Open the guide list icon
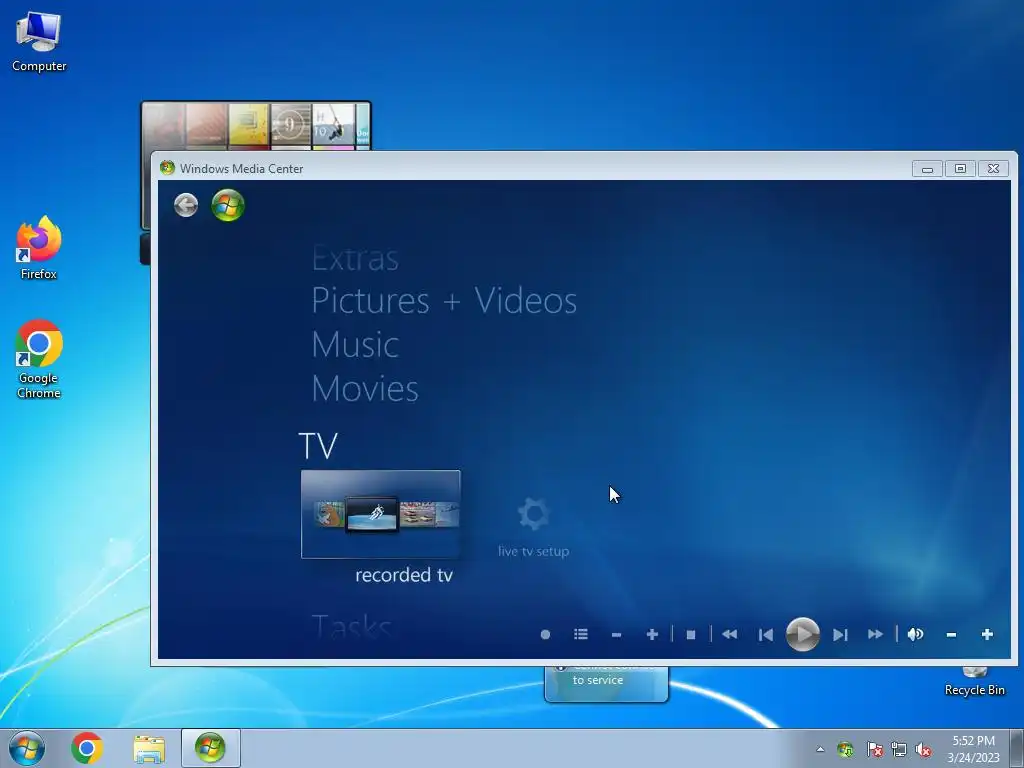 click(x=581, y=634)
